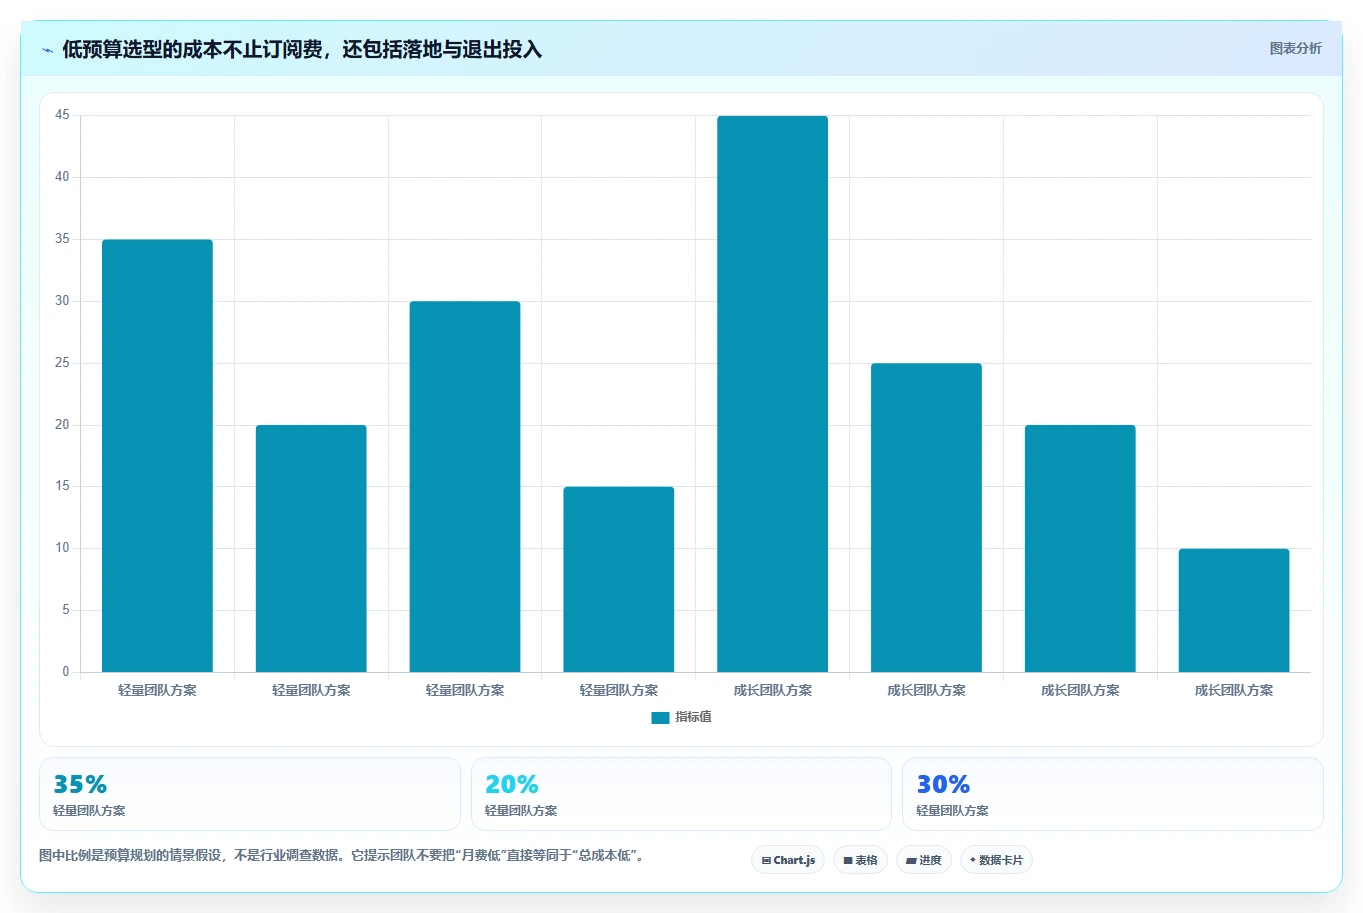This screenshot has height=913, width=1363.
Task: Click the y-axis label 5
Action: click(66, 610)
